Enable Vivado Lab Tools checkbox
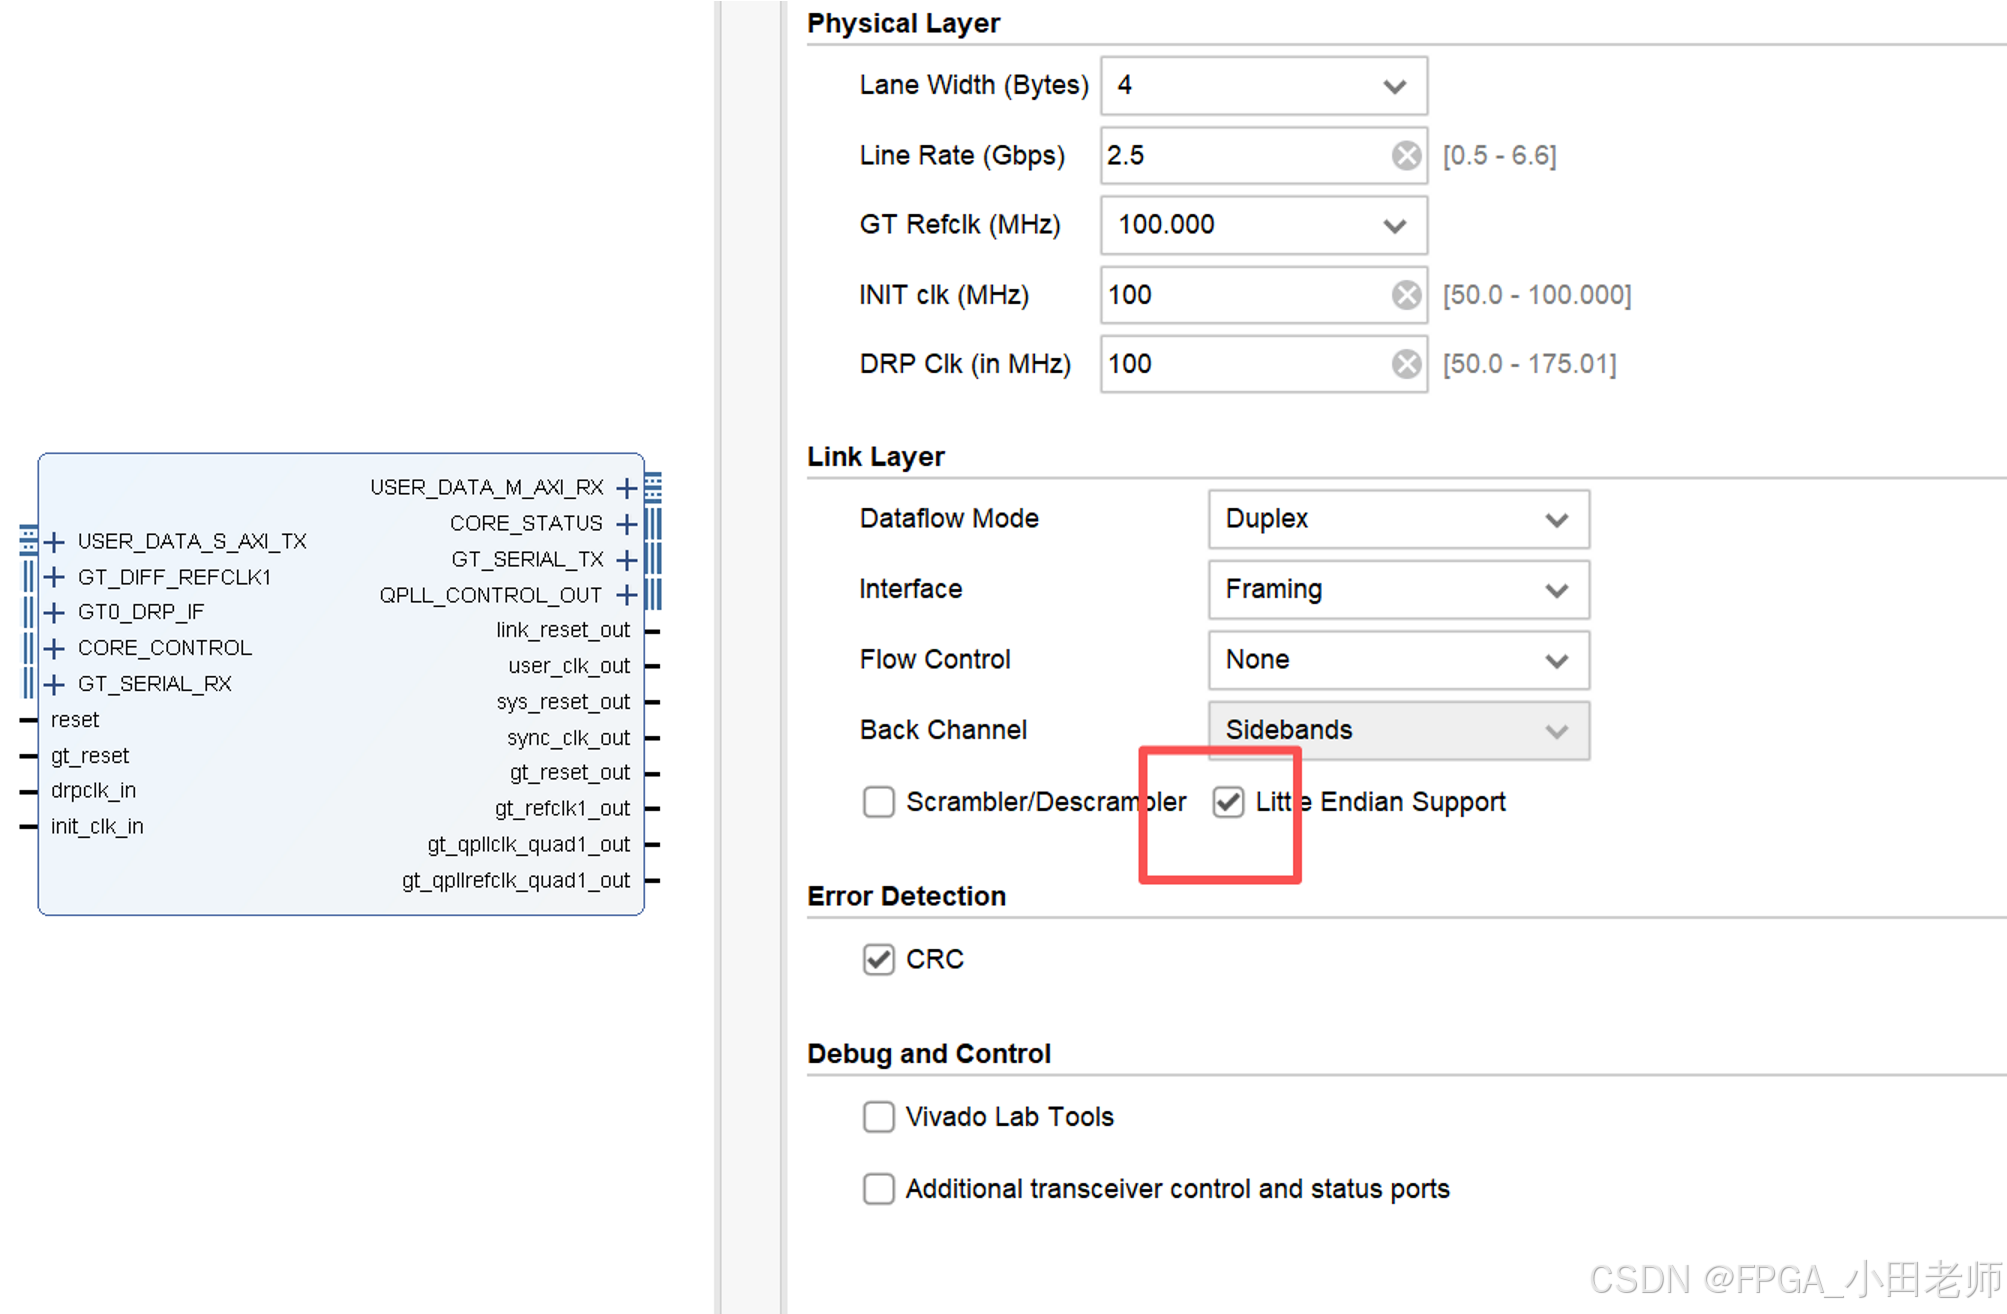The image size is (2007, 1314). click(878, 1117)
